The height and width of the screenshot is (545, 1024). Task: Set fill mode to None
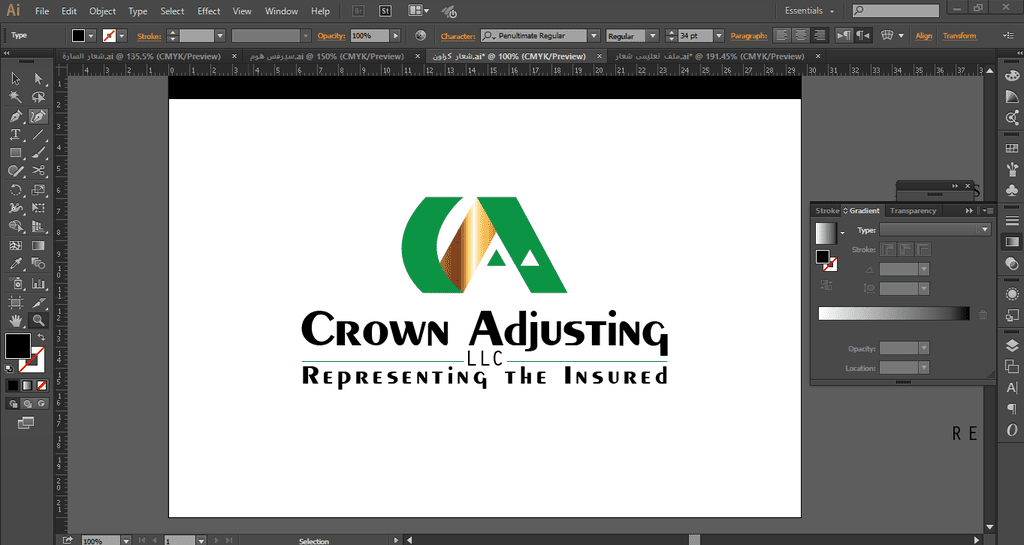[x=41, y=386]
